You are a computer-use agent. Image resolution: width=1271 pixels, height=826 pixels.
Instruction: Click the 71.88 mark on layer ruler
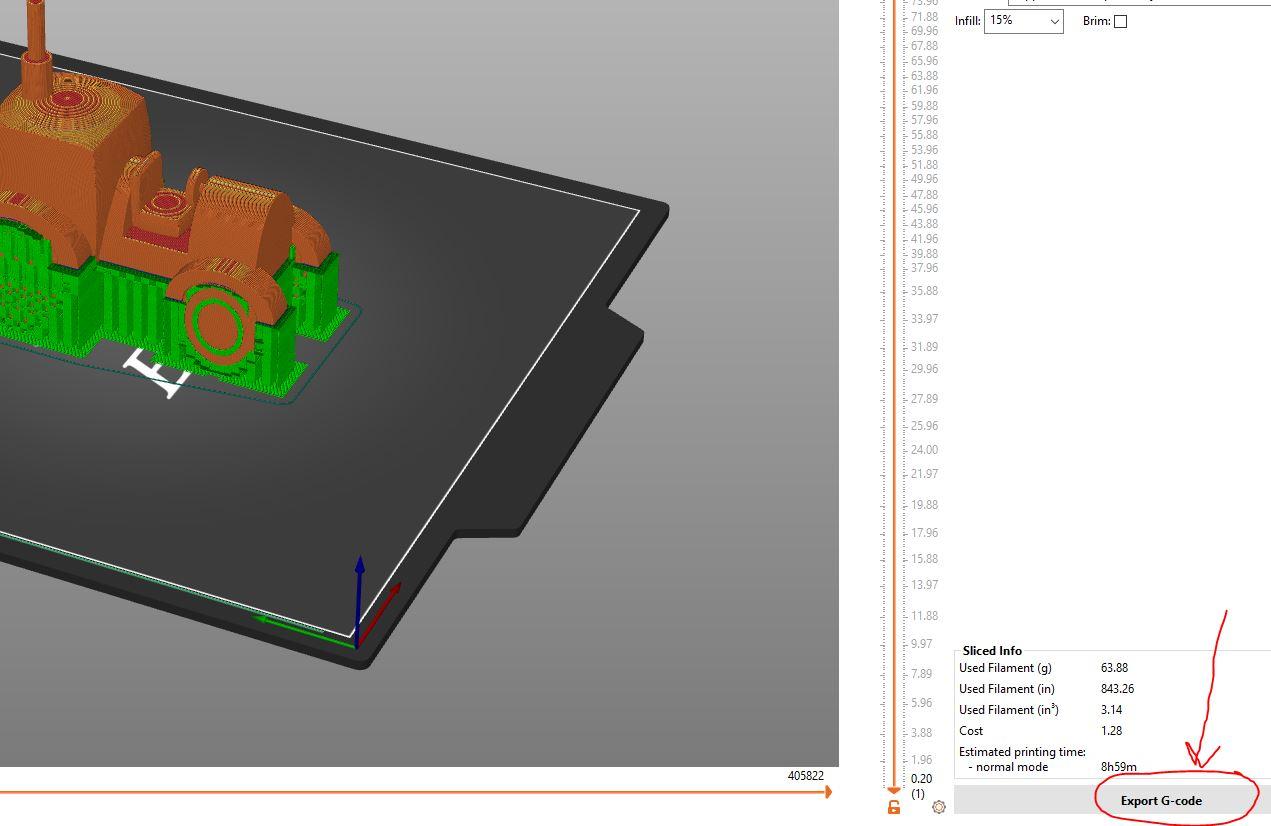924,17
